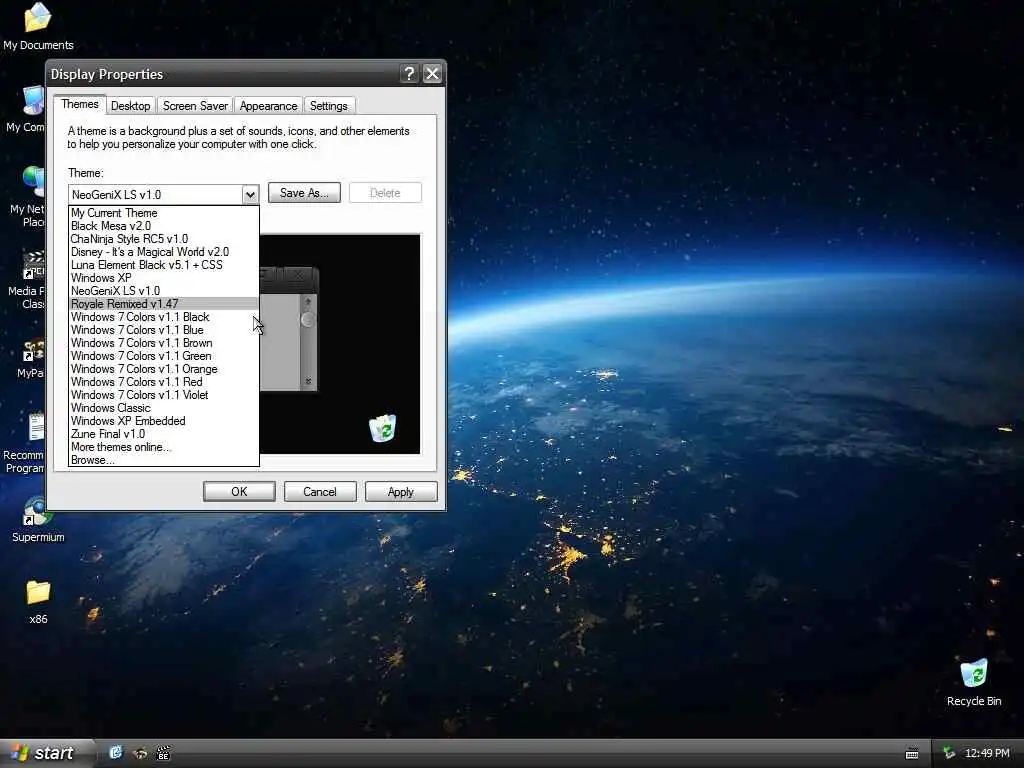
Task: Click Browse... in theme list
Action: [x=164, y=460]
